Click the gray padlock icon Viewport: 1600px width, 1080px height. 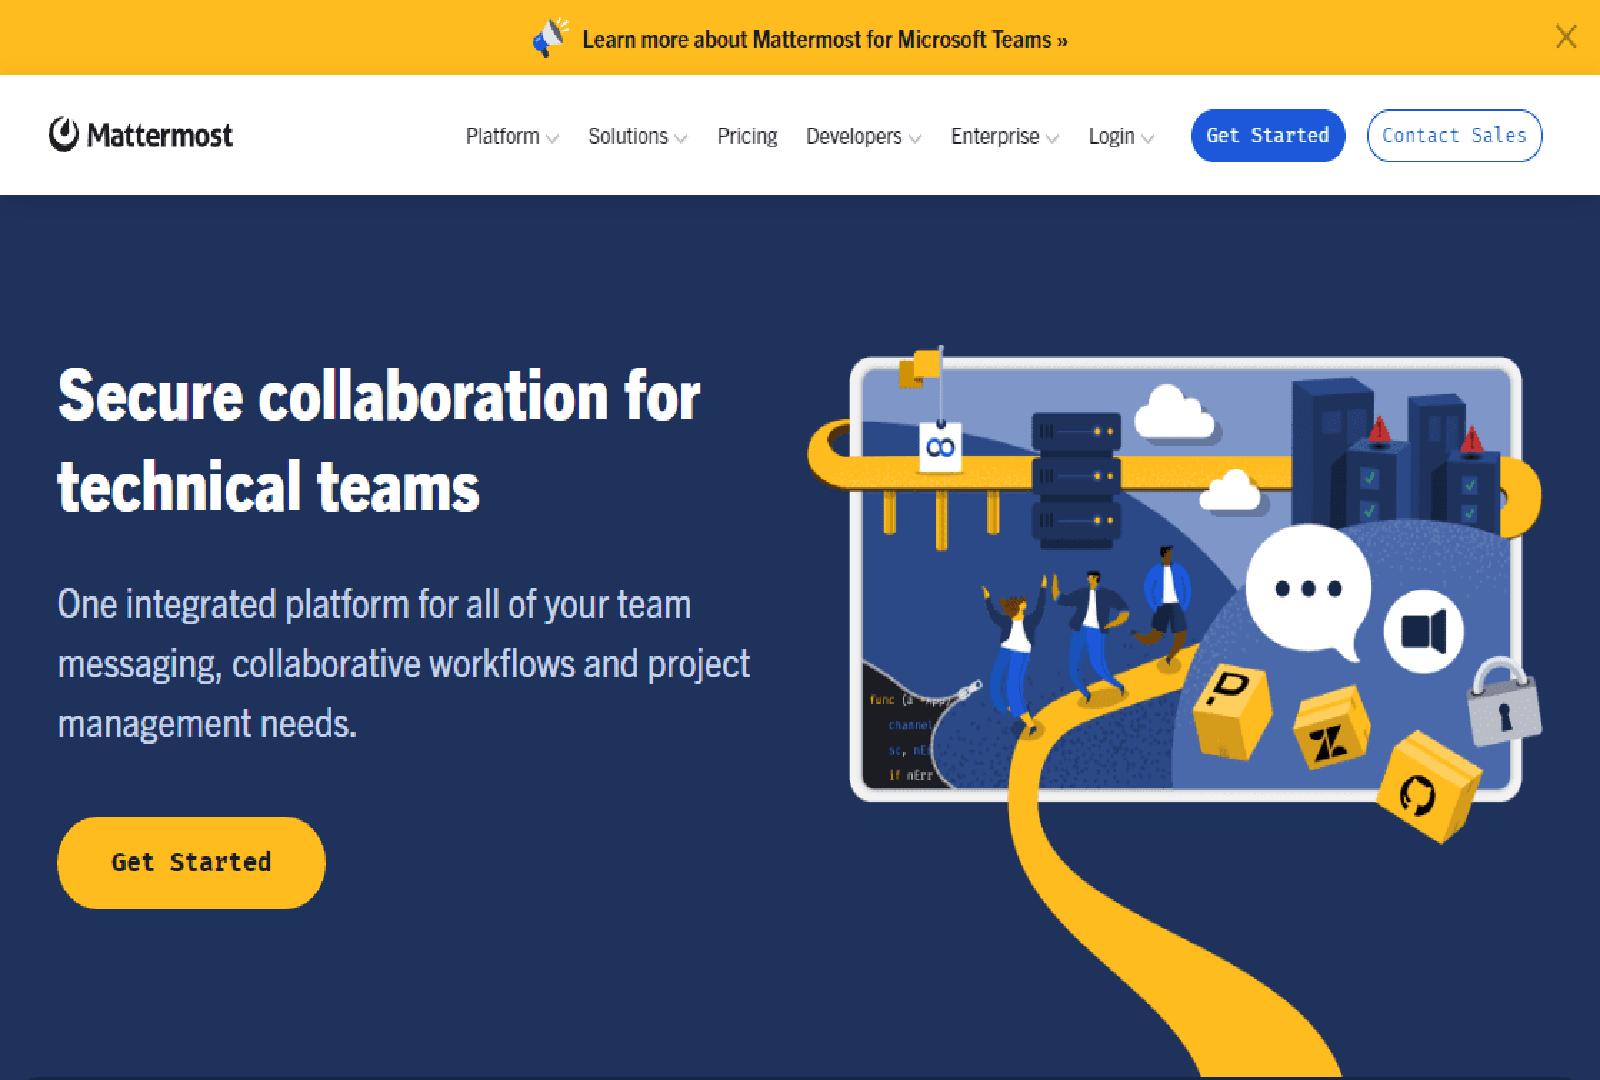[1502, 703]
